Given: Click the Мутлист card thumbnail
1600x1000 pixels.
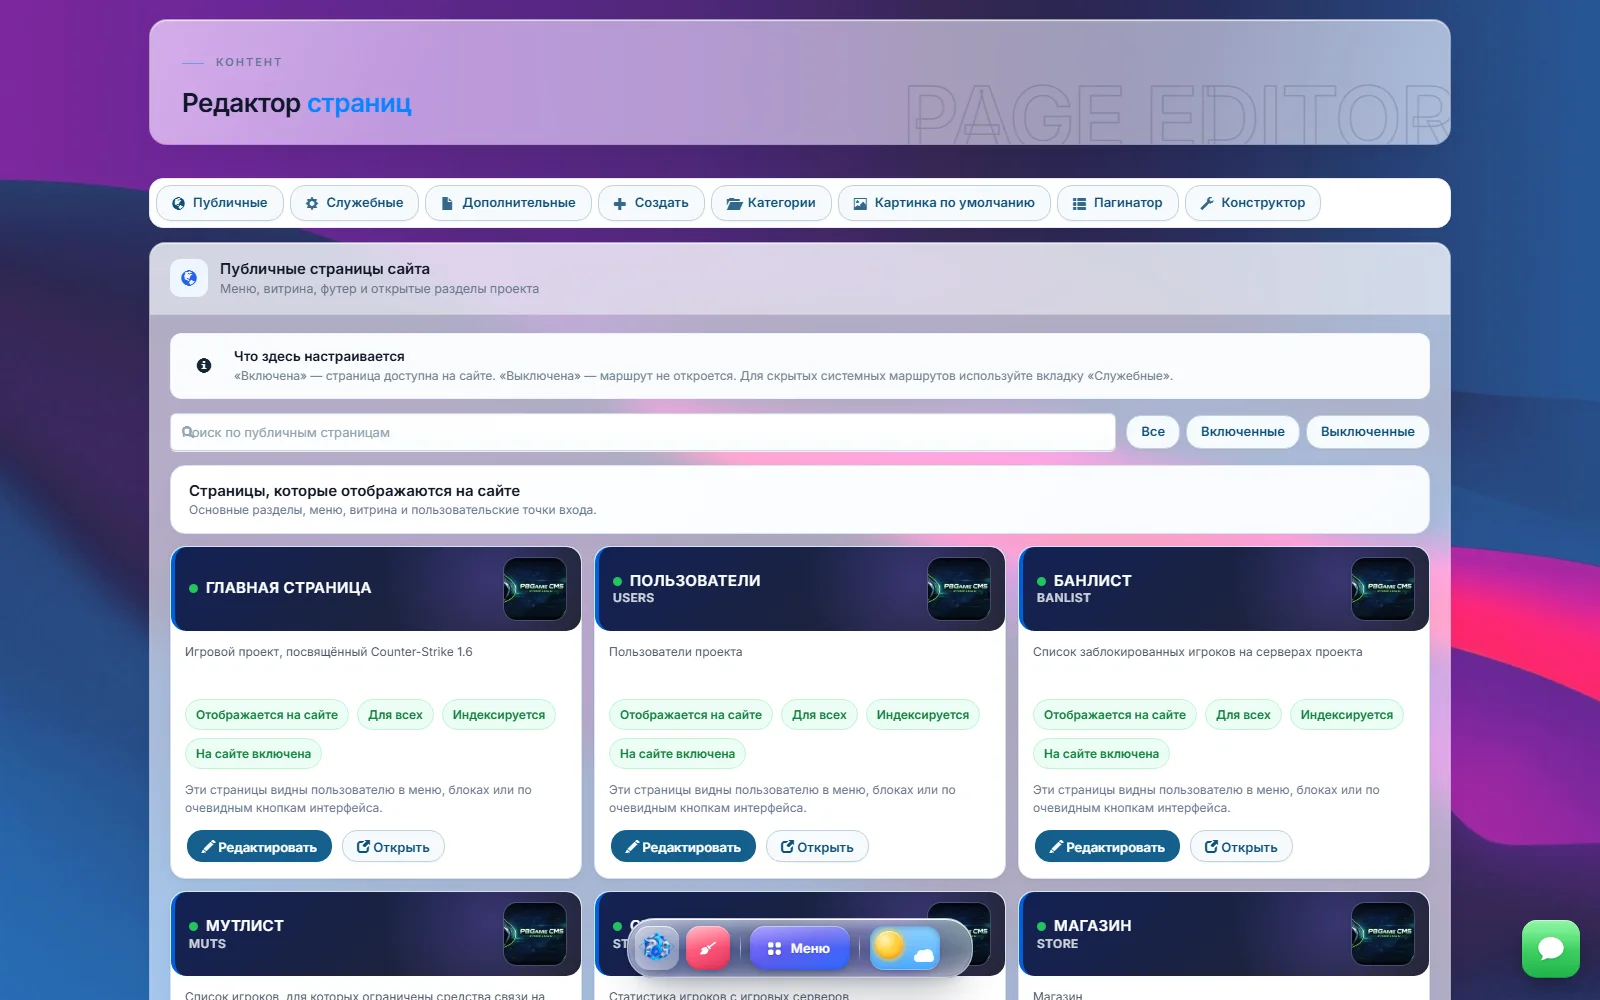Looking at the screenshot, I should 535,934.
